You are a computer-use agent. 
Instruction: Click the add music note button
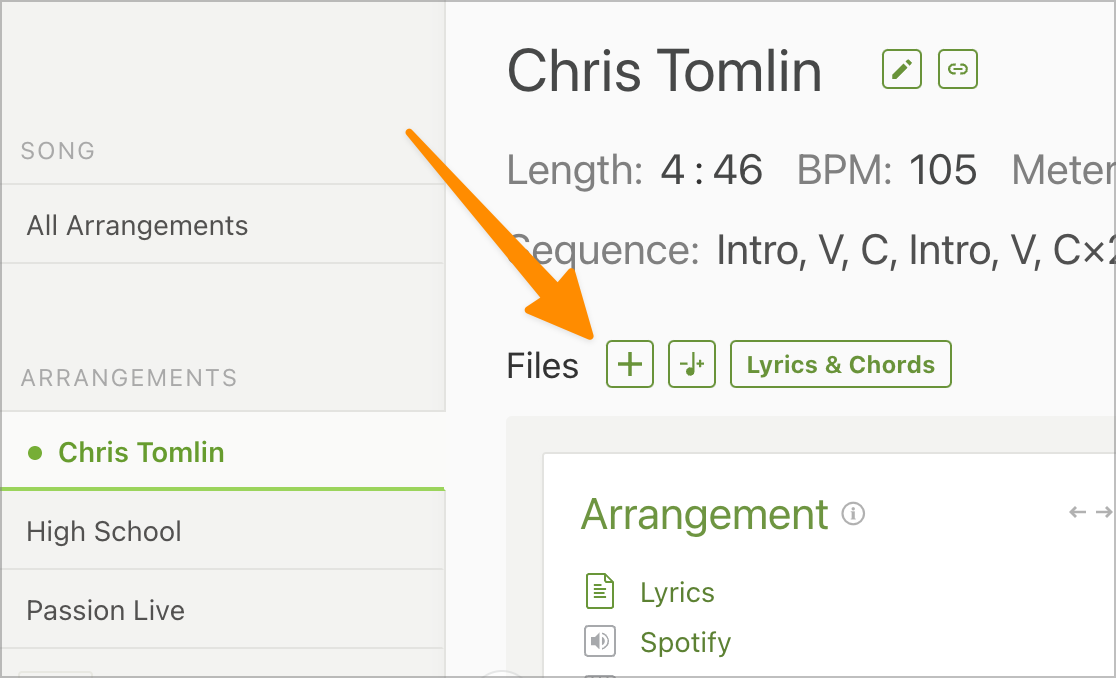point(692,364)
